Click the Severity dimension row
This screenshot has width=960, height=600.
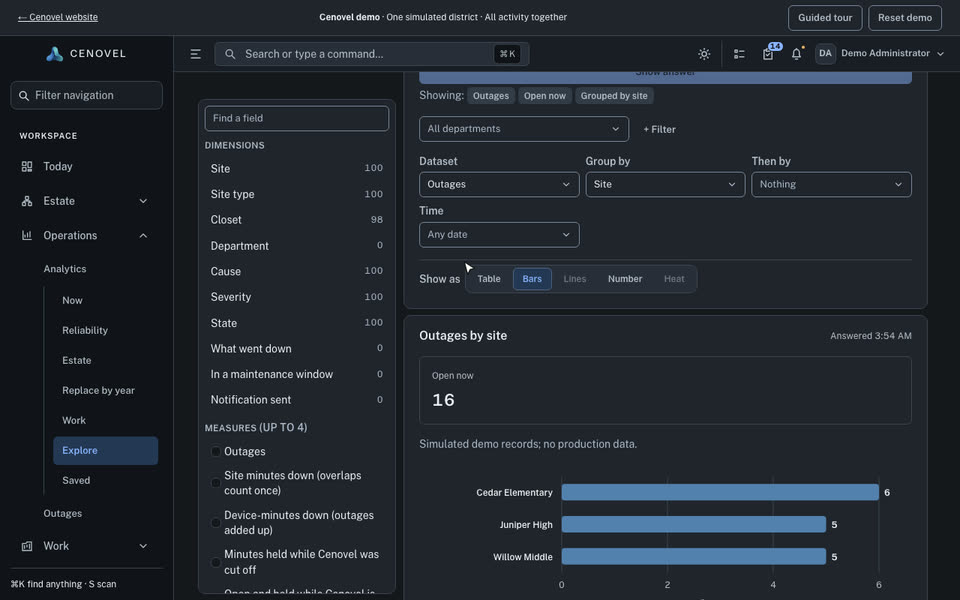tap(297, 297)
